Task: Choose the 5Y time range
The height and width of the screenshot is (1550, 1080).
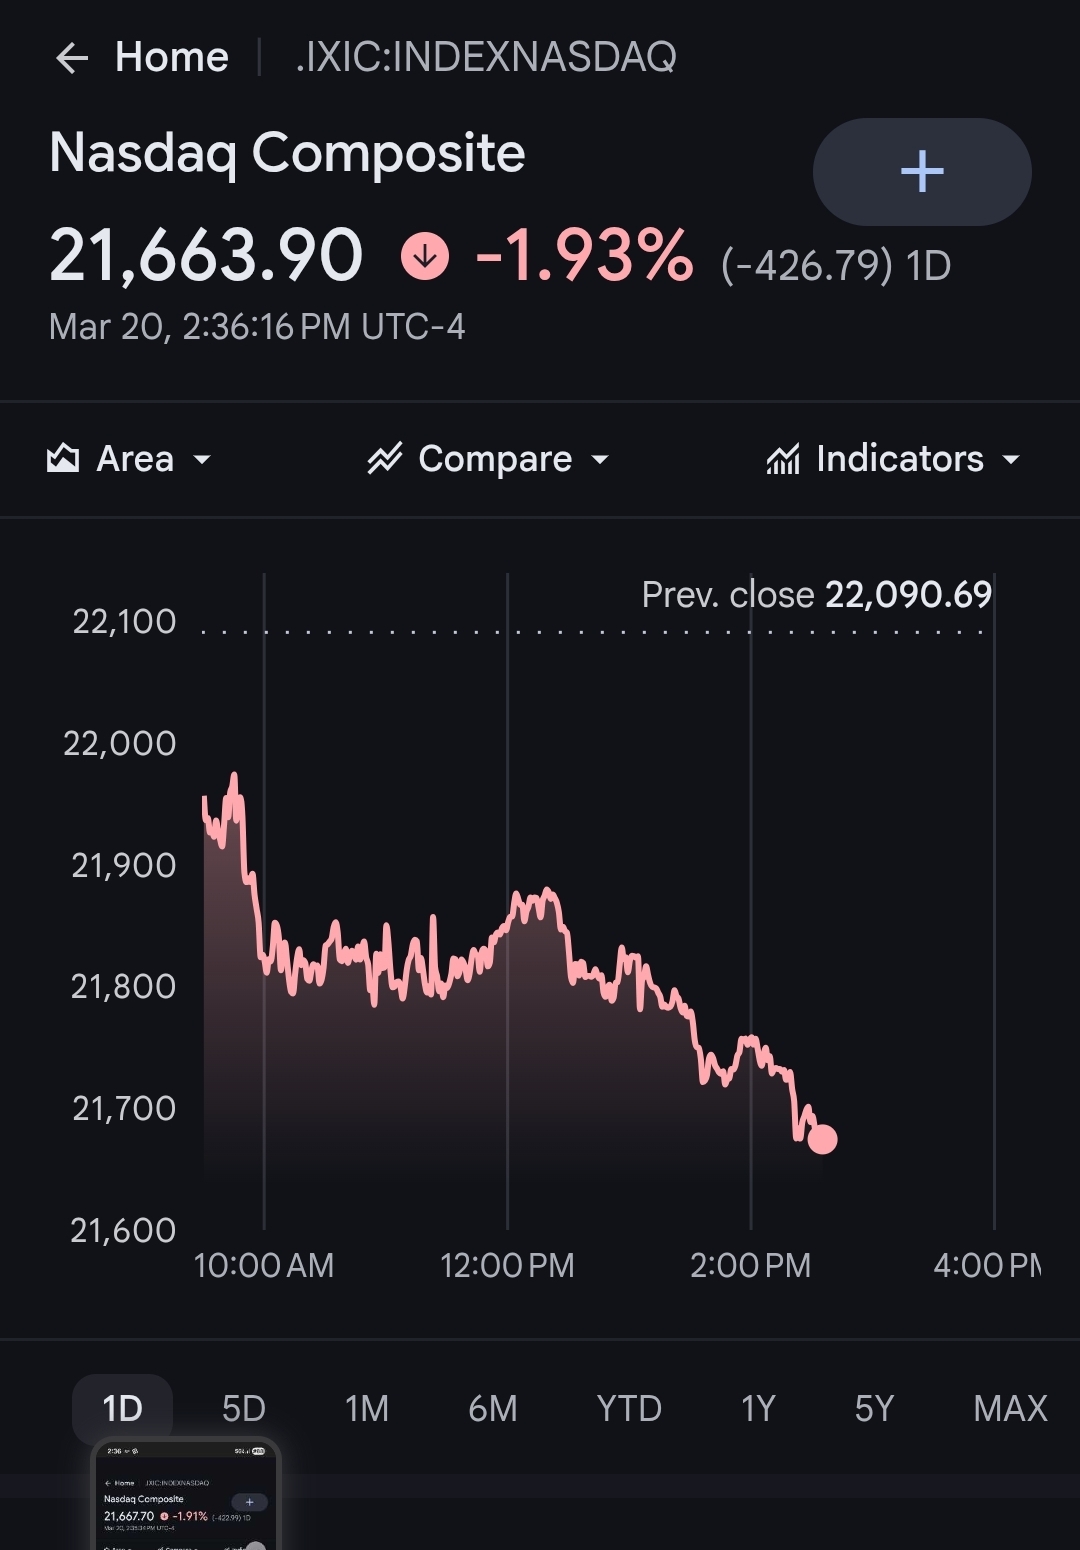Action: (873, 1408)
